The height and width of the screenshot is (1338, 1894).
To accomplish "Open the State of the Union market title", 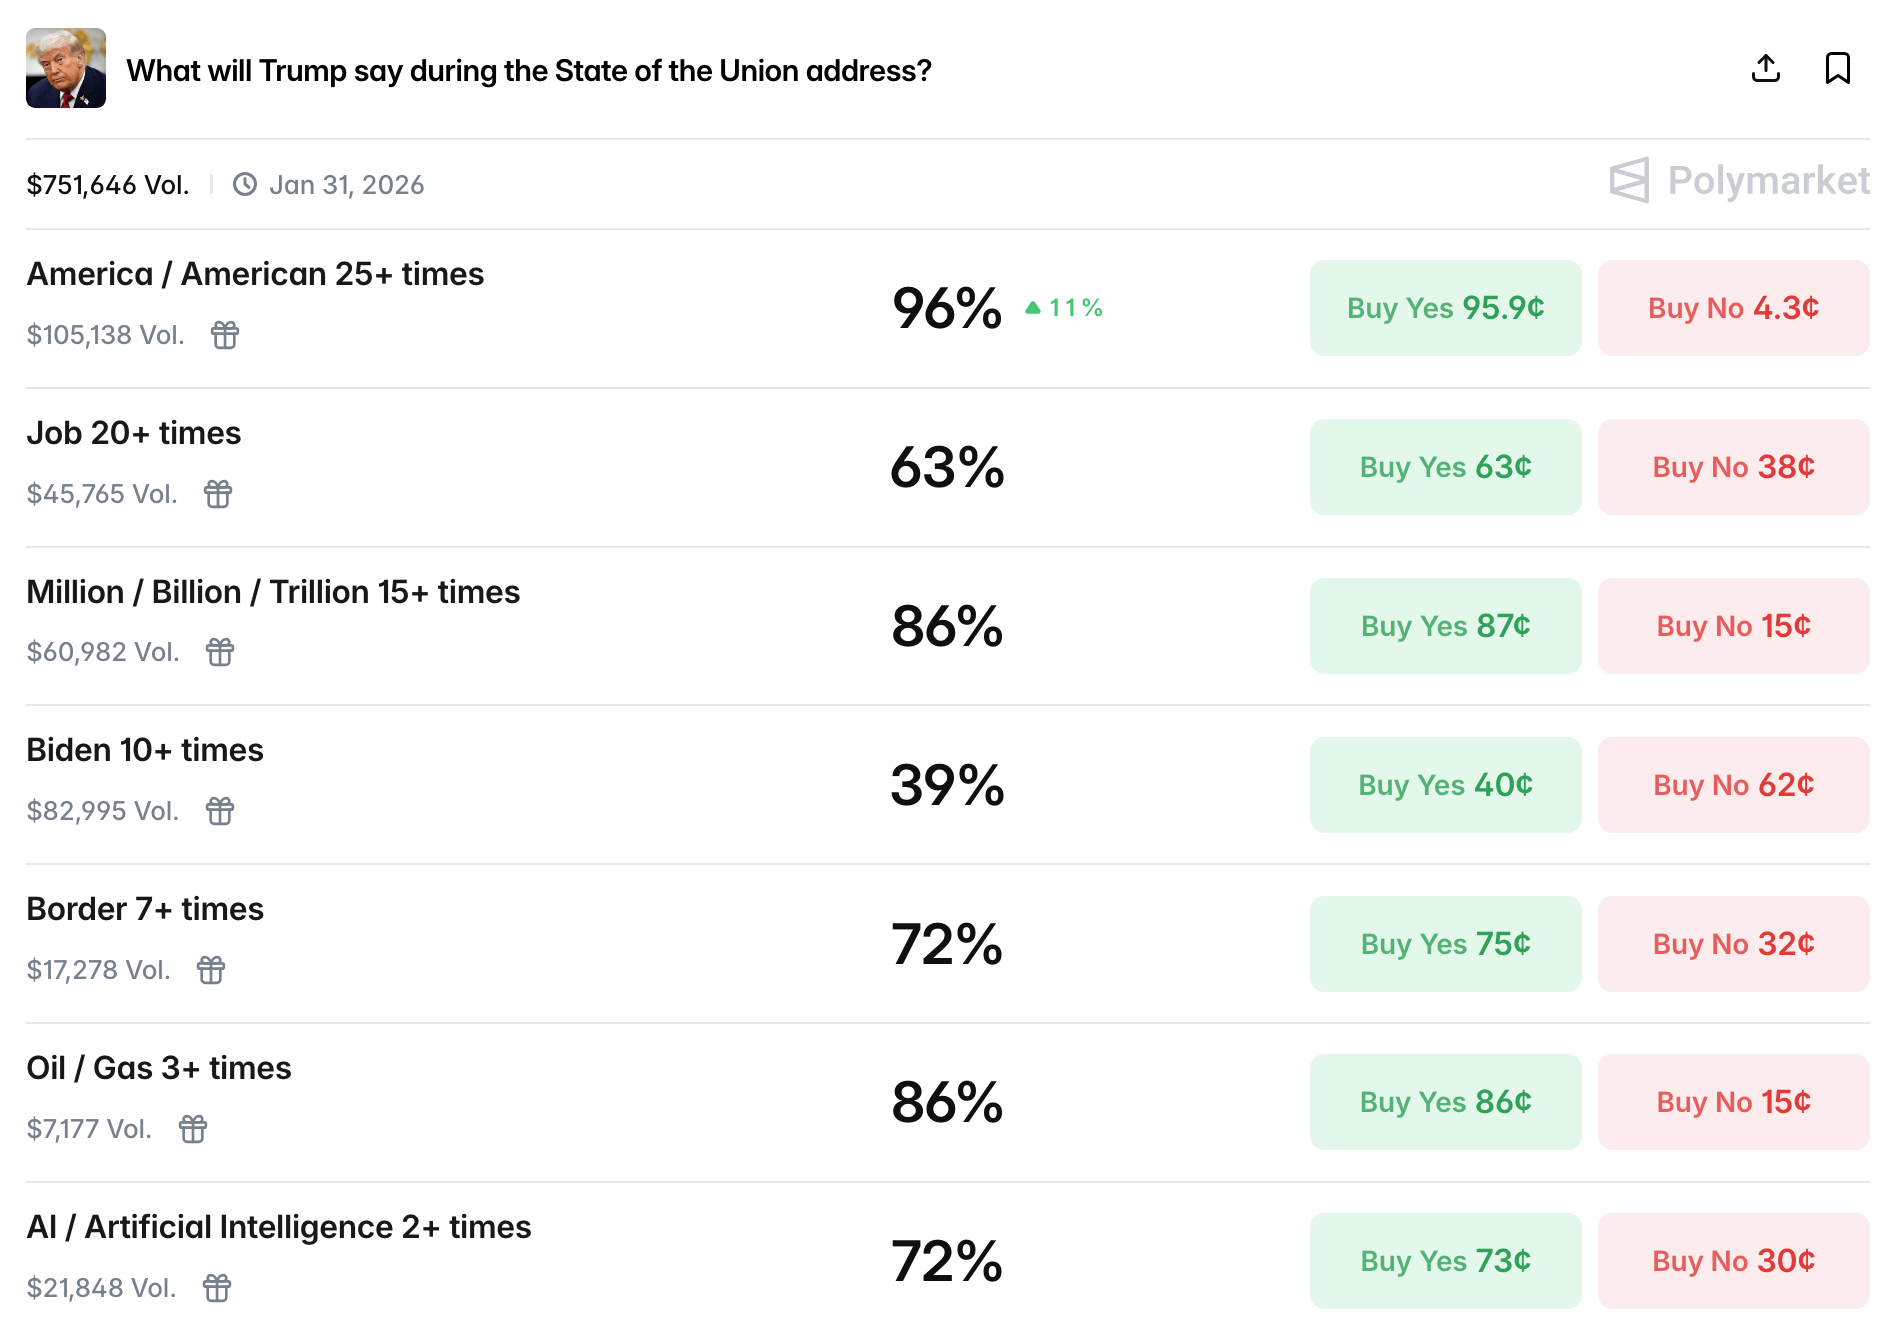I will click(x=529, y=71).
